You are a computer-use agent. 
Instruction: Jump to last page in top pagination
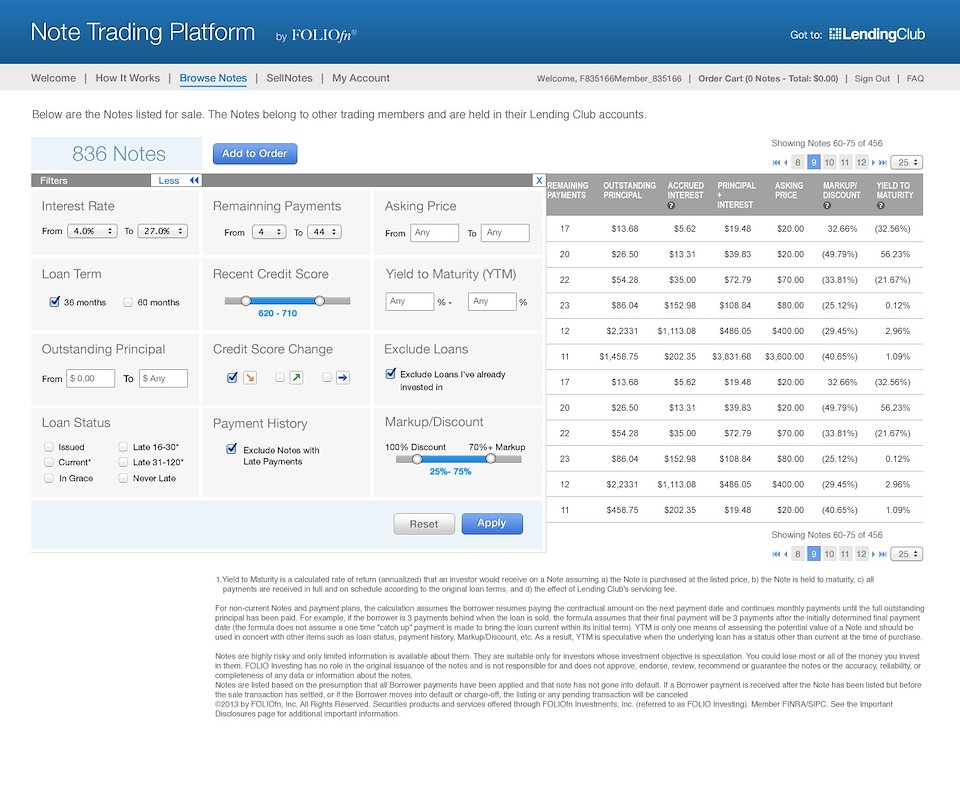pyautogui.click(x=884, y=162)
